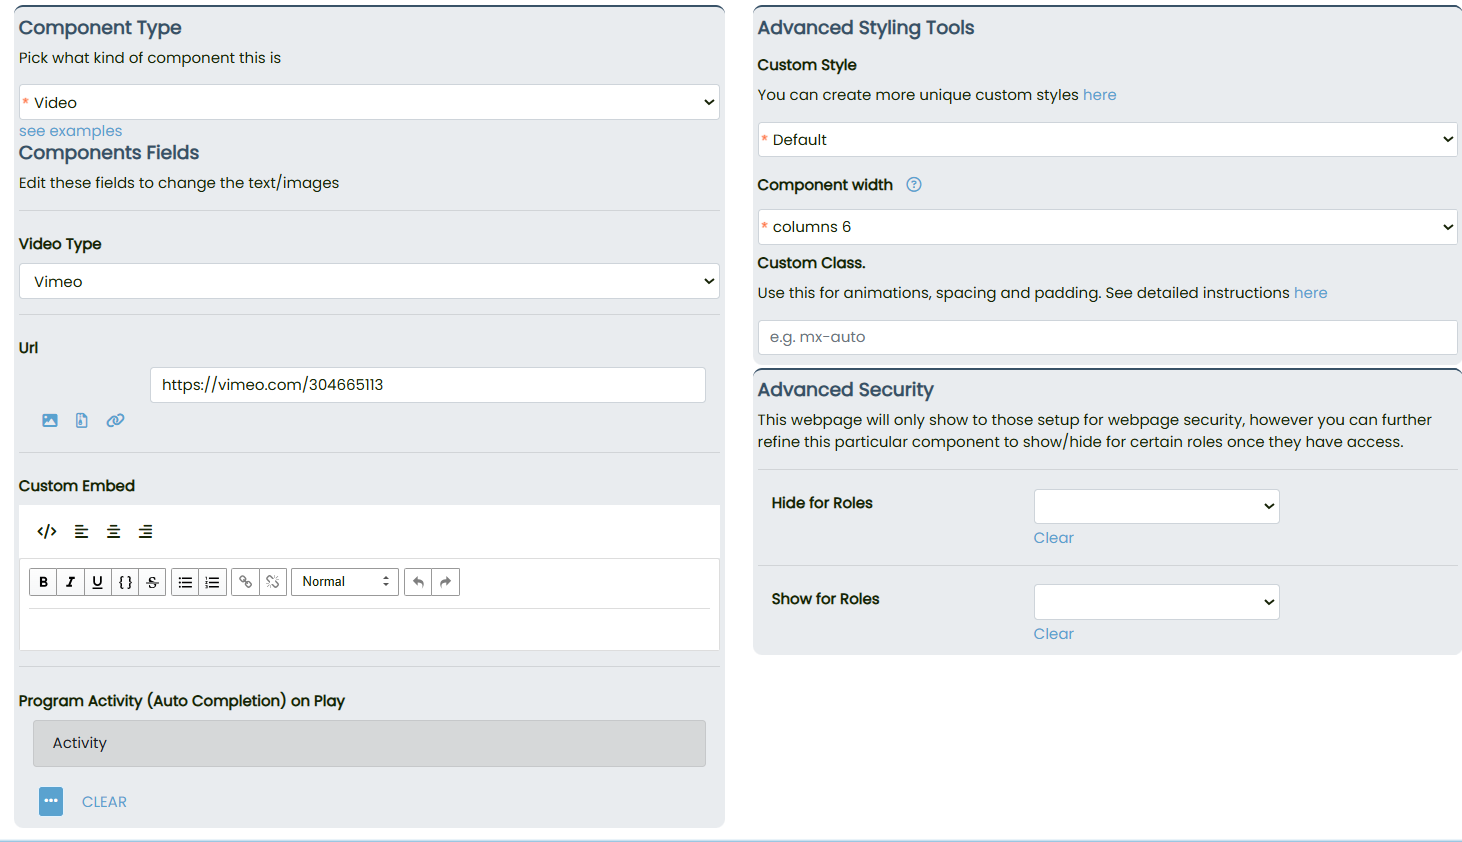Click the Custom Class text input
This screenshot has height=842, width=1462.
[1107, 337]
